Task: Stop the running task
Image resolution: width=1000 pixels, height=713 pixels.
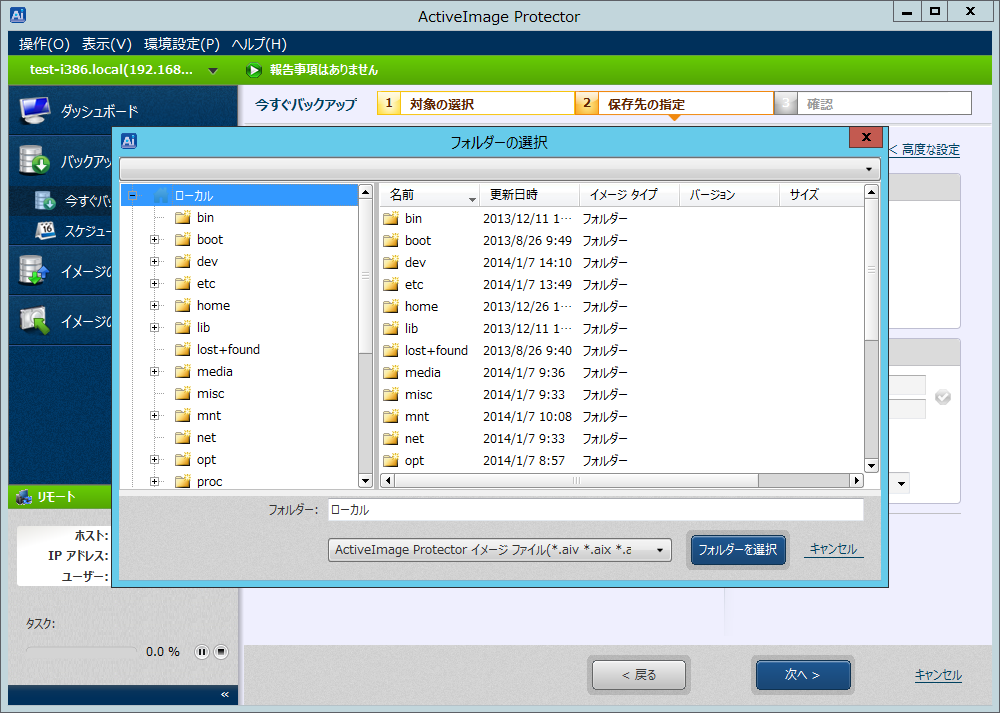Action: coord(221,652)
